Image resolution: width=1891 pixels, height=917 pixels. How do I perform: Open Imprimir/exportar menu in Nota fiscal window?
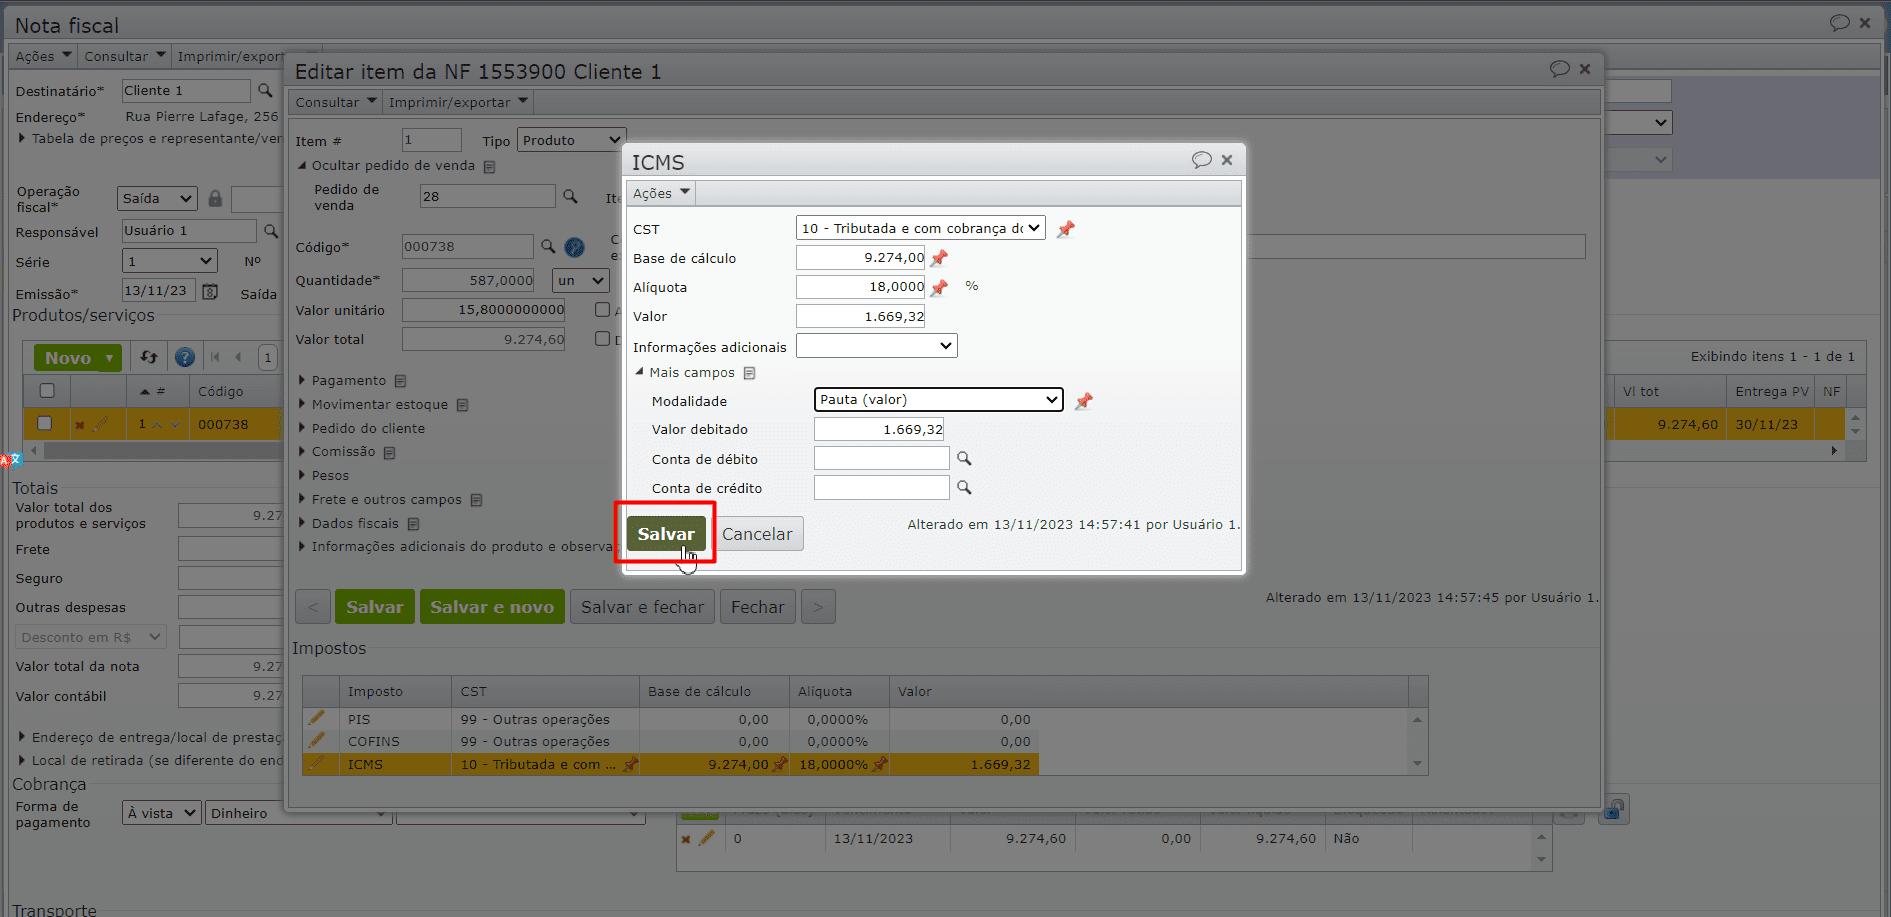coord(230,56)
